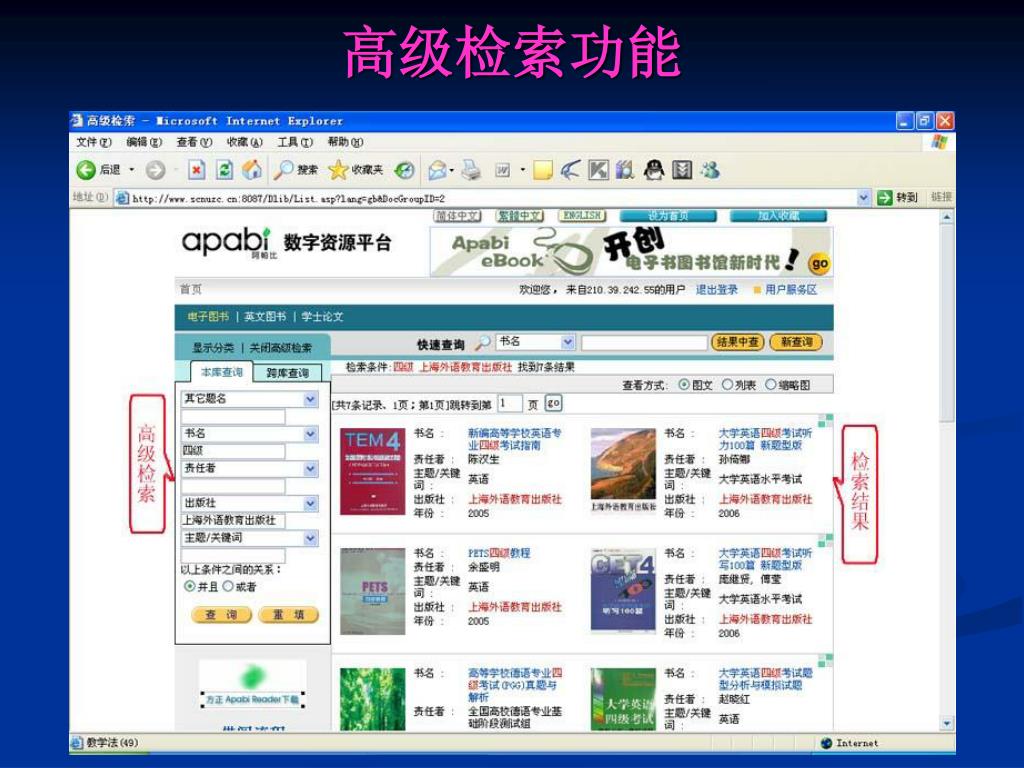
Task: Open the 用户服务区 link
Action: 790,290
